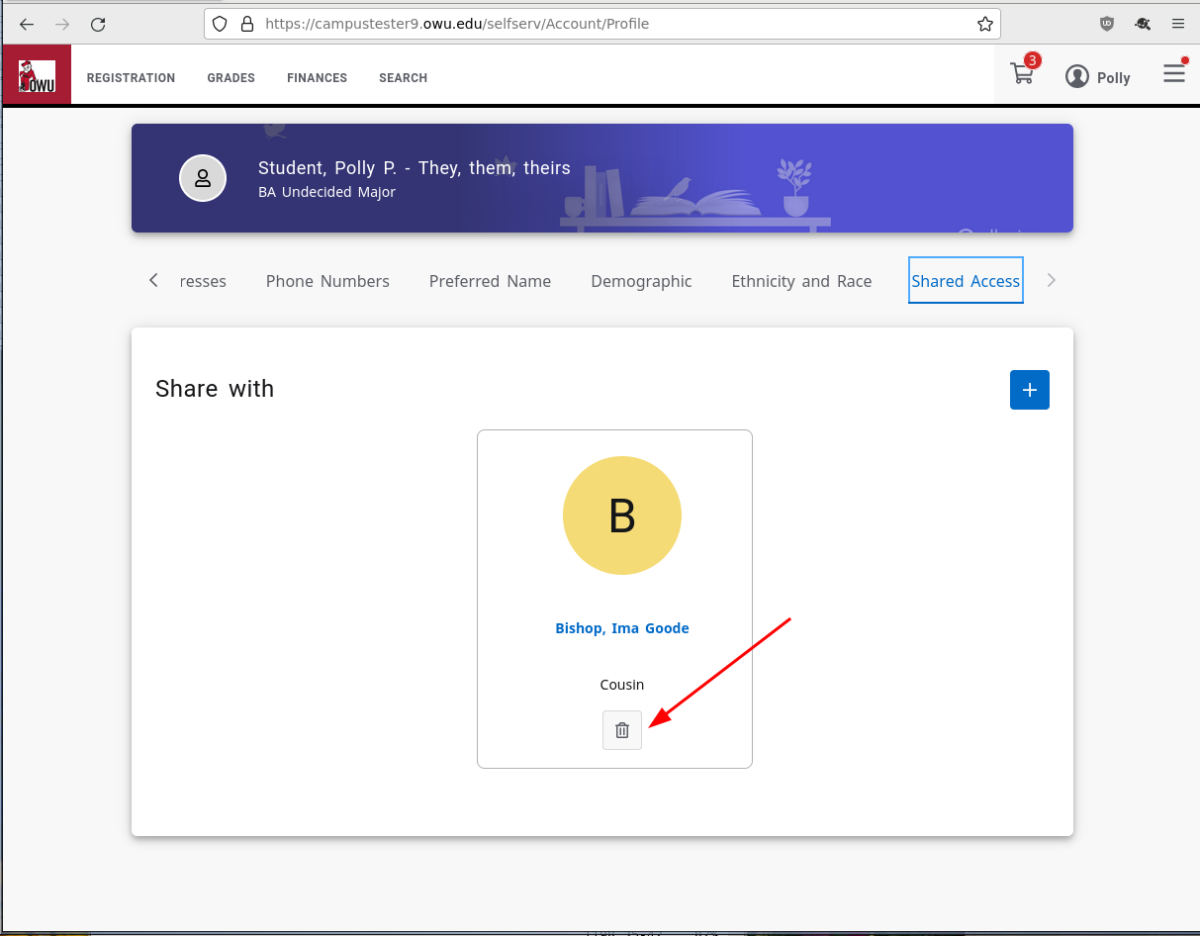Screen dimensions: 1200x936
Task: Open the Firefox hamburger menu
Action: [x=1178, y=24]
